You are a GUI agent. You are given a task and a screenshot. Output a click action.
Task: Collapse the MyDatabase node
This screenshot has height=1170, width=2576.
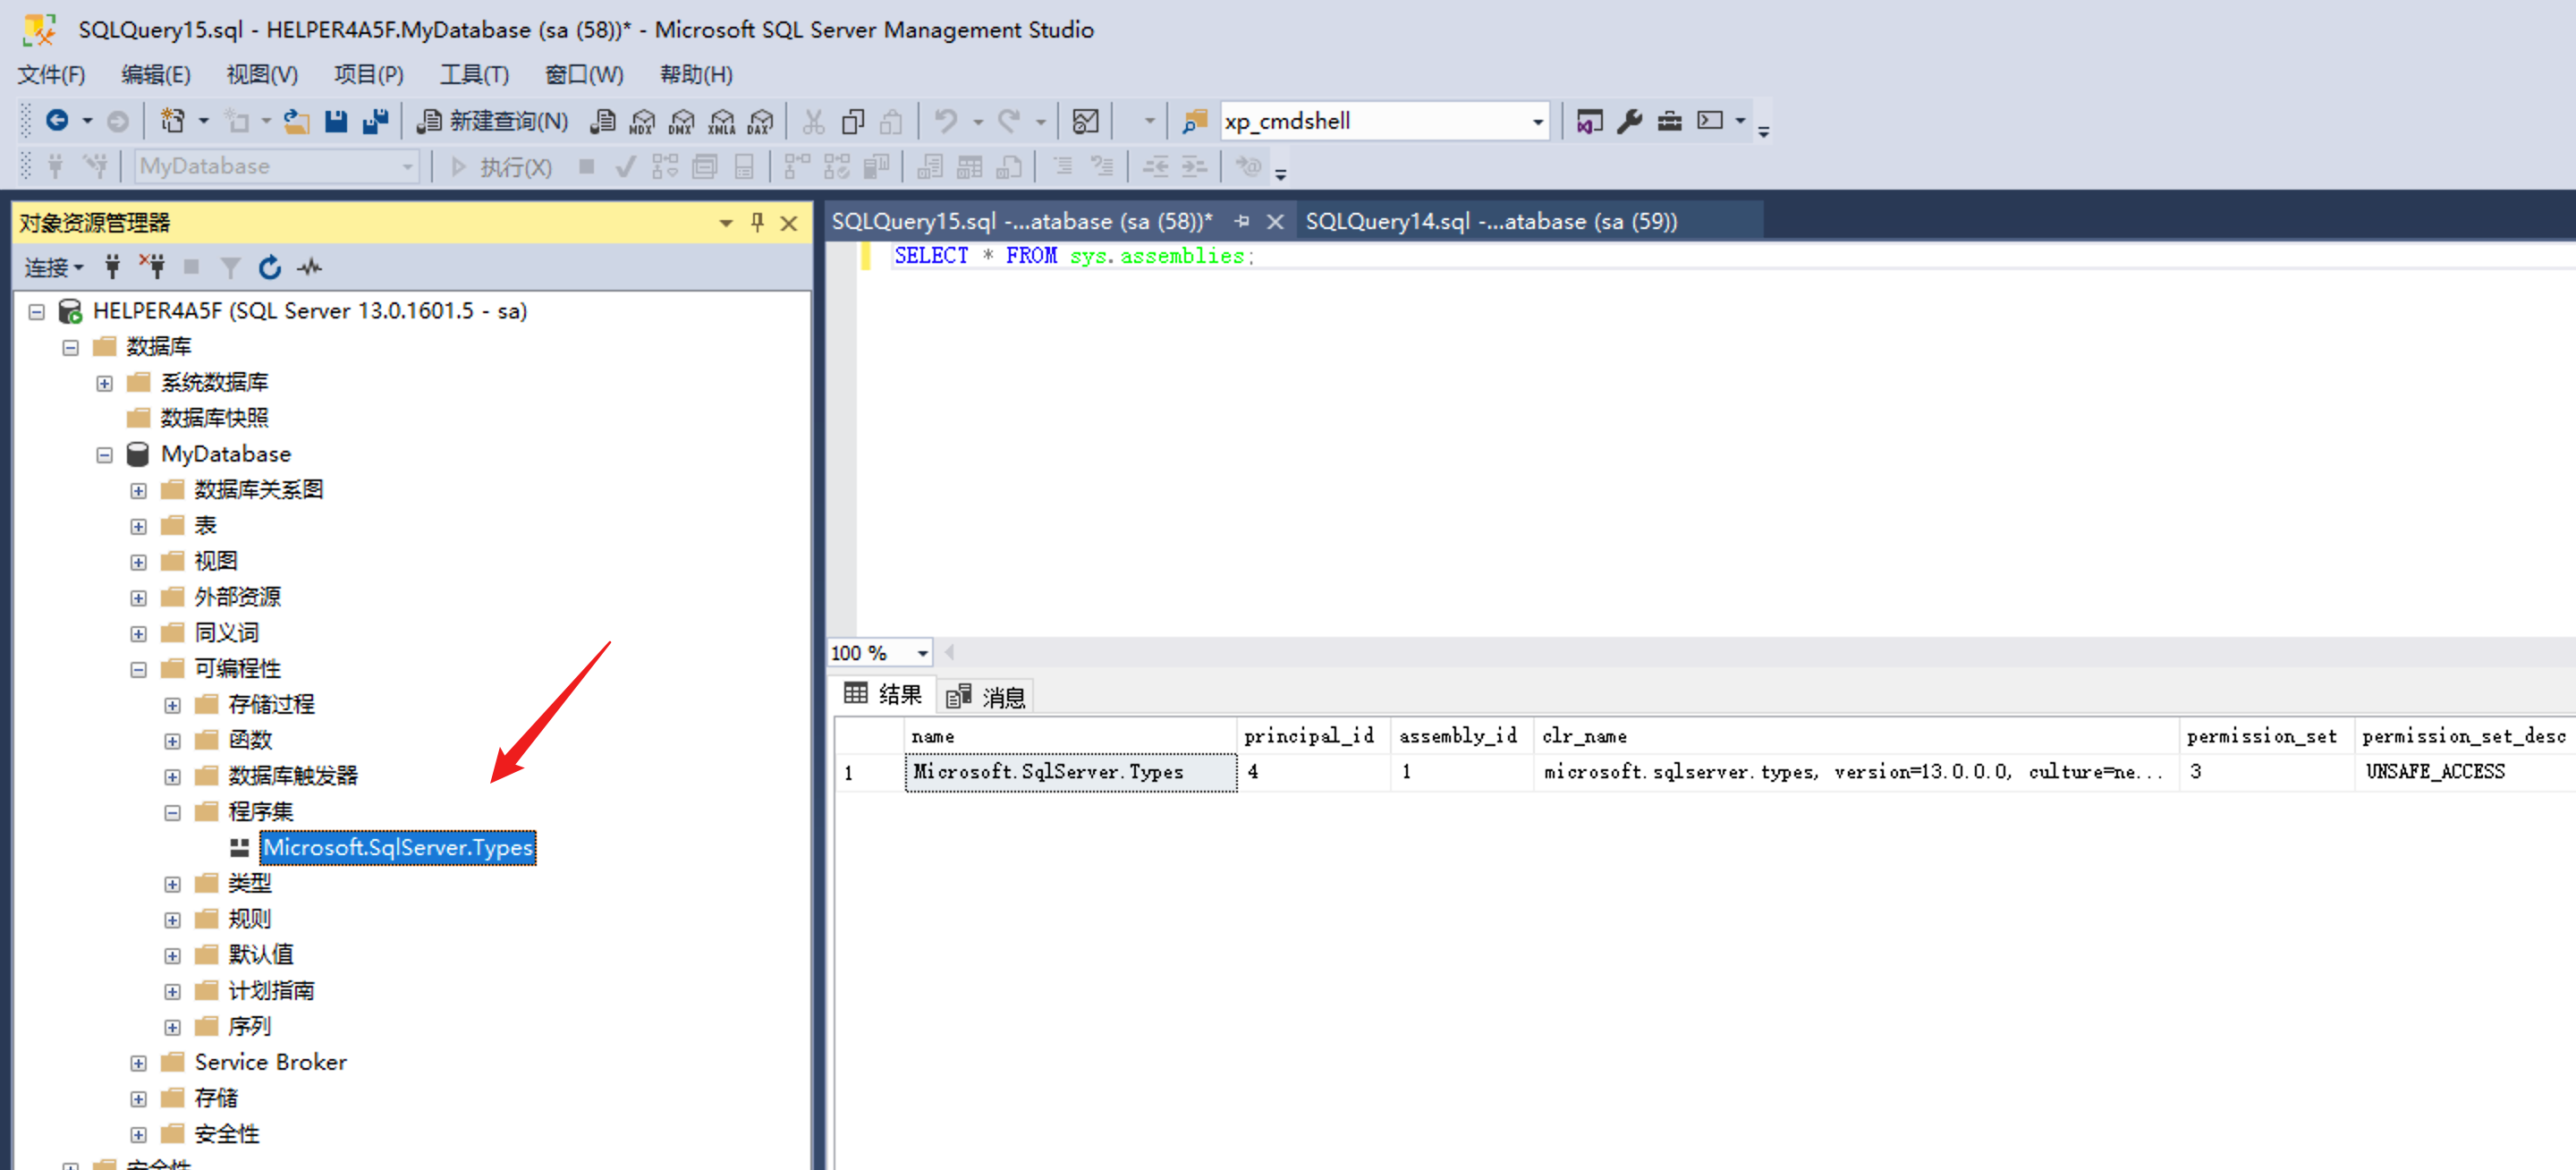(104, 455)
